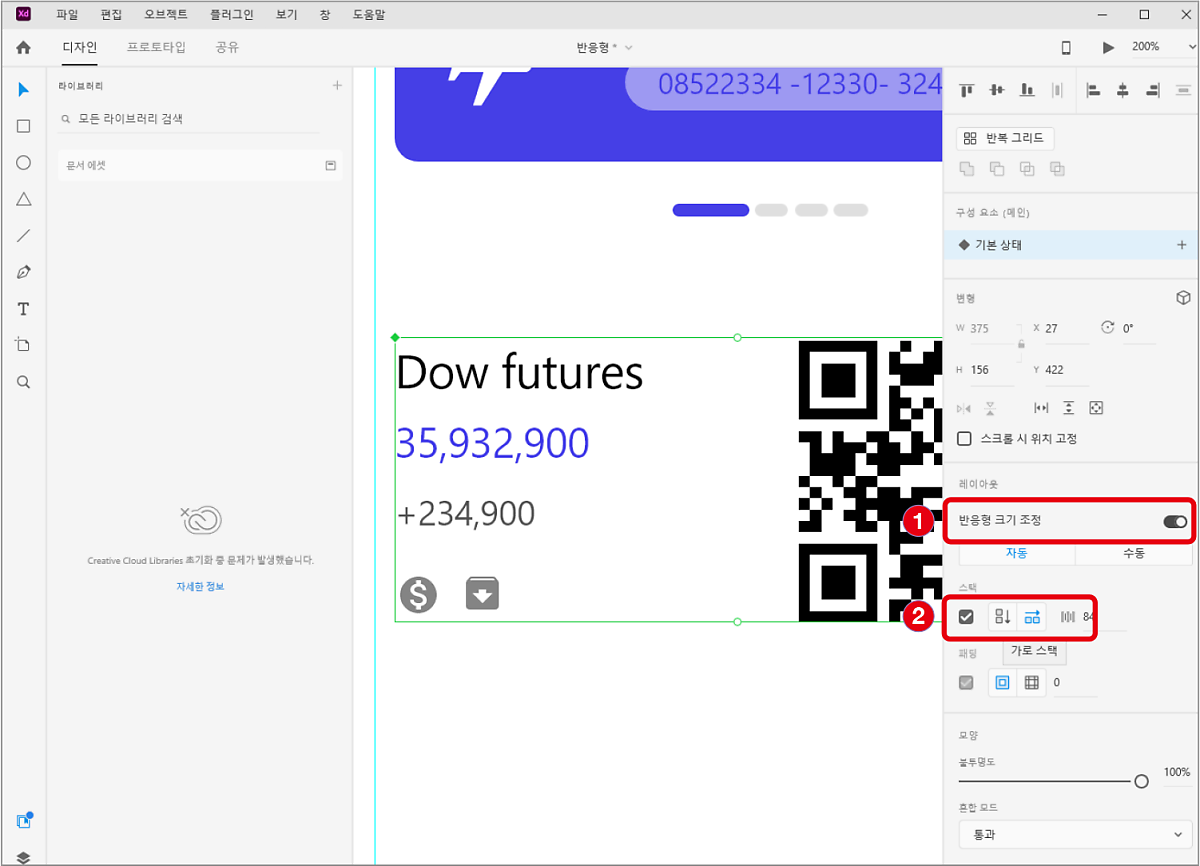Align selection to left edge
Screen dimensions: 1200x866
[1093, 90]
